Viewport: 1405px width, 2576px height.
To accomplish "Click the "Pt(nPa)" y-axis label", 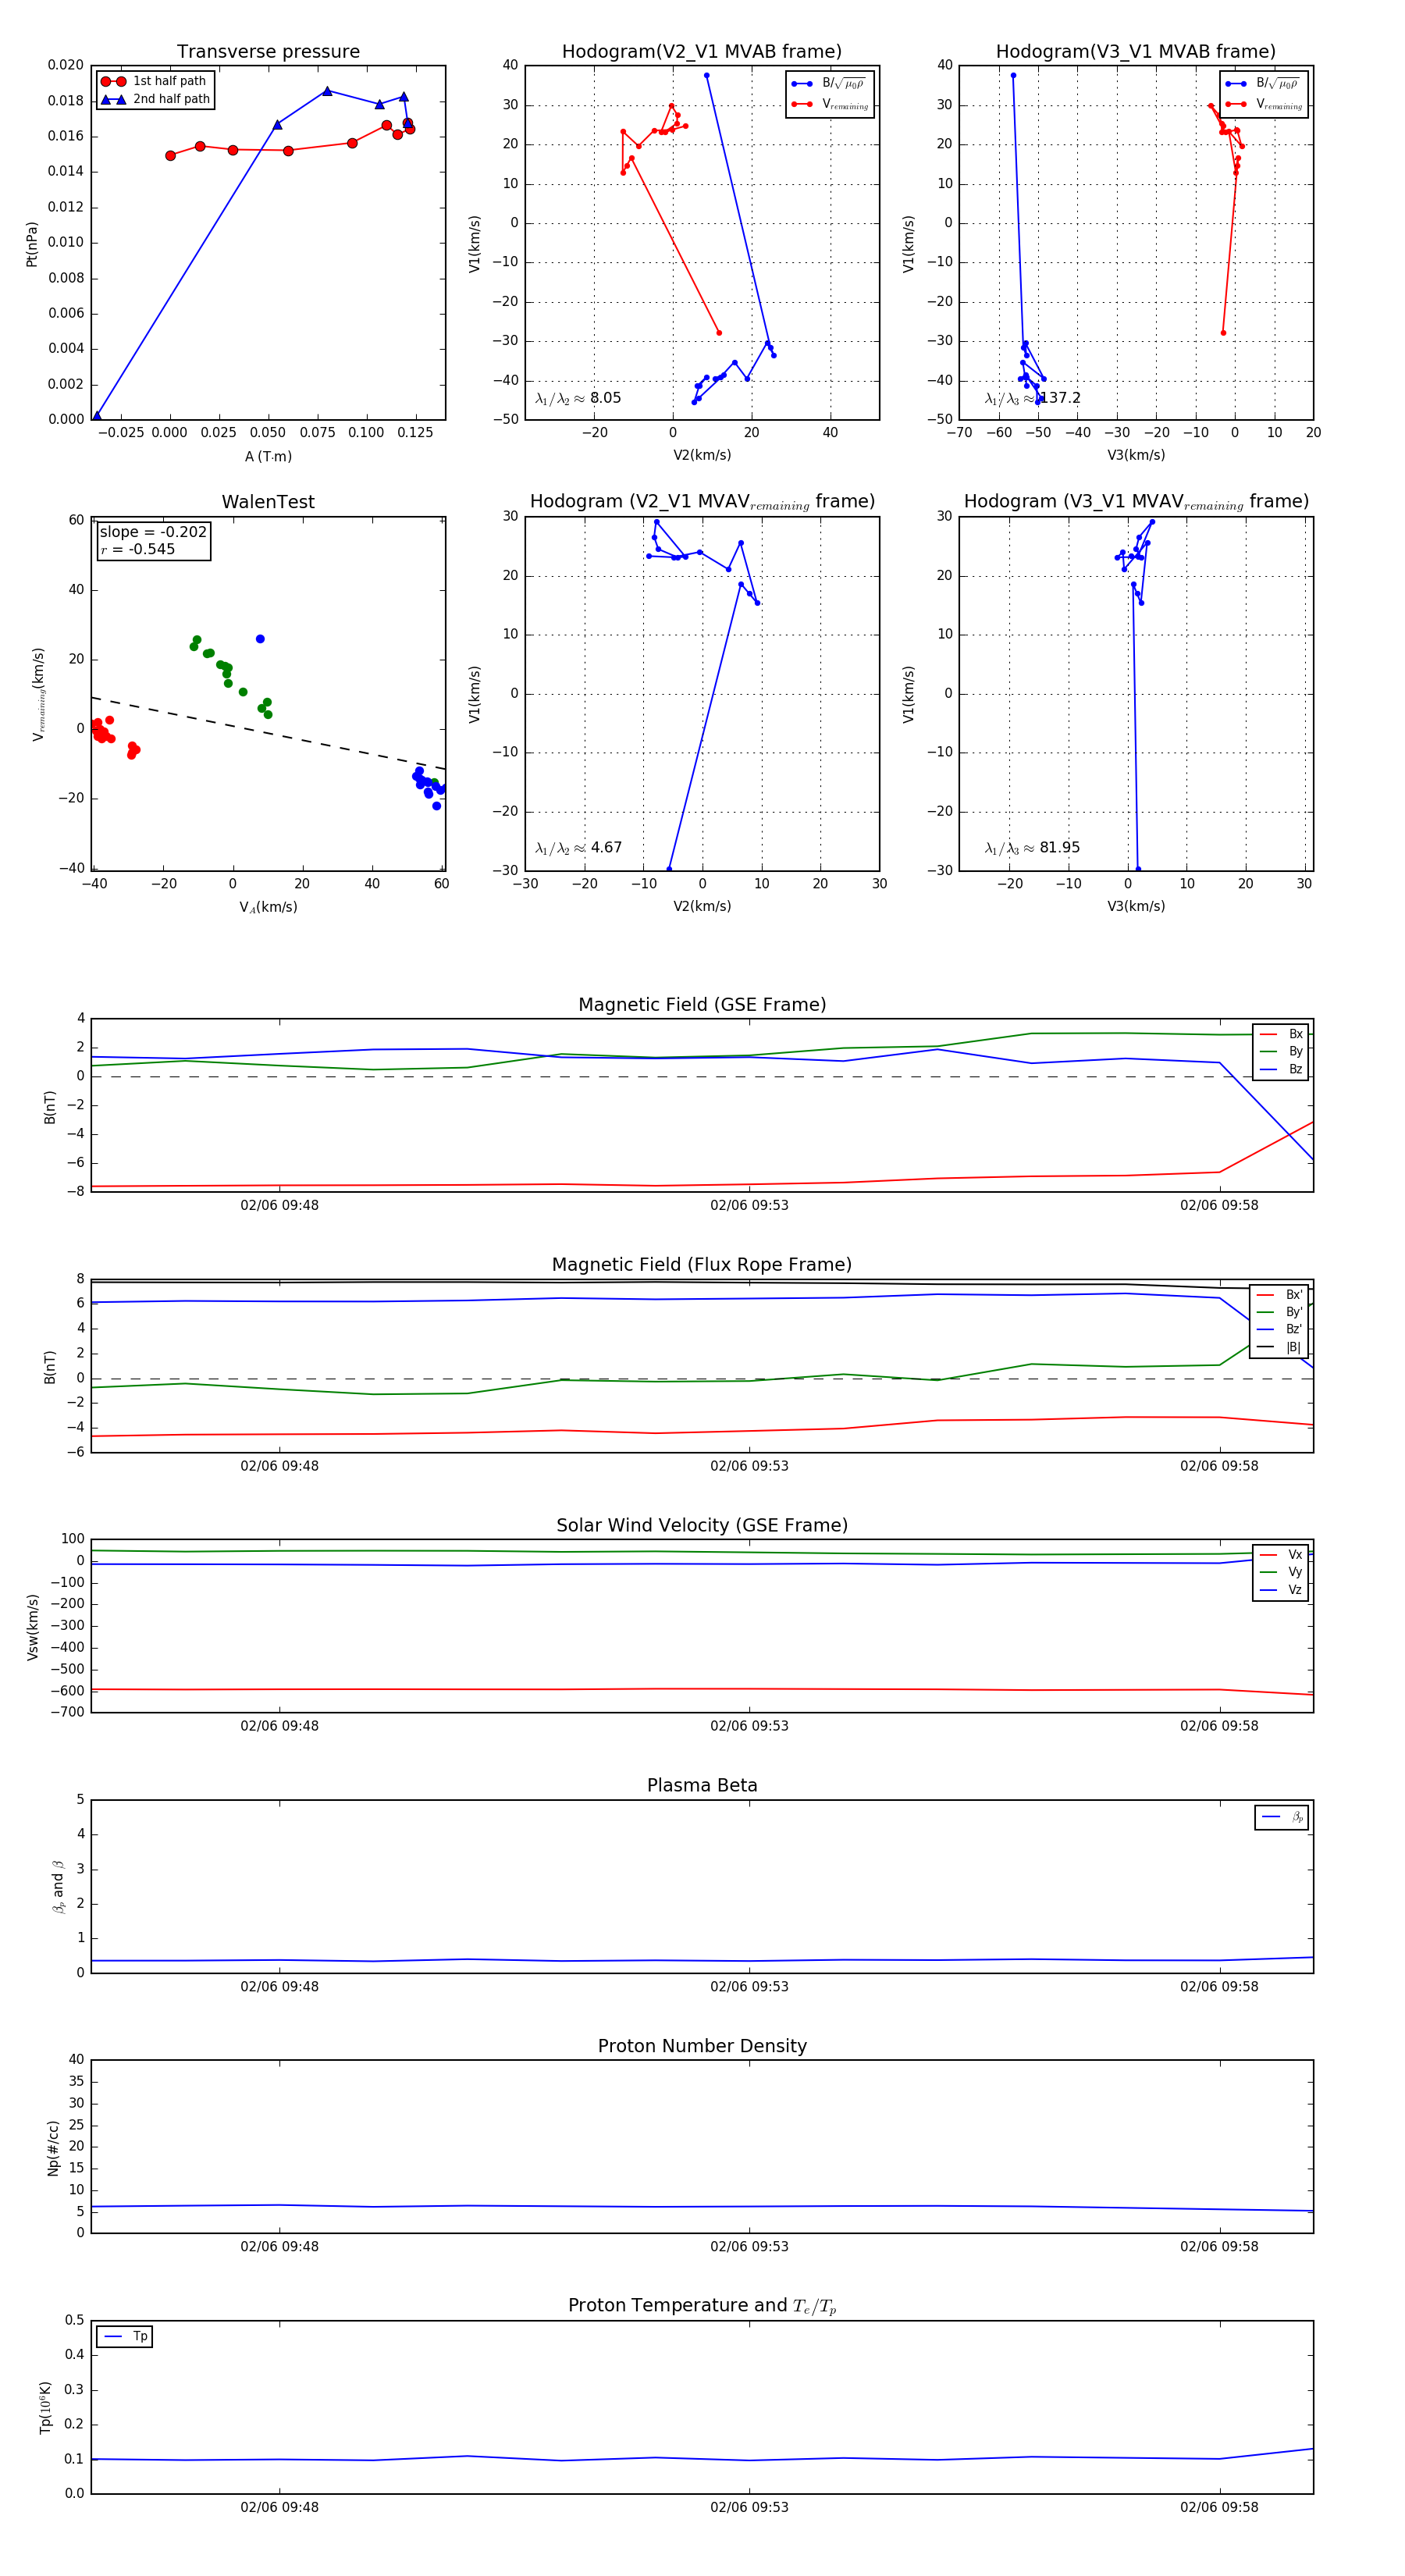I will click(31, 244).
